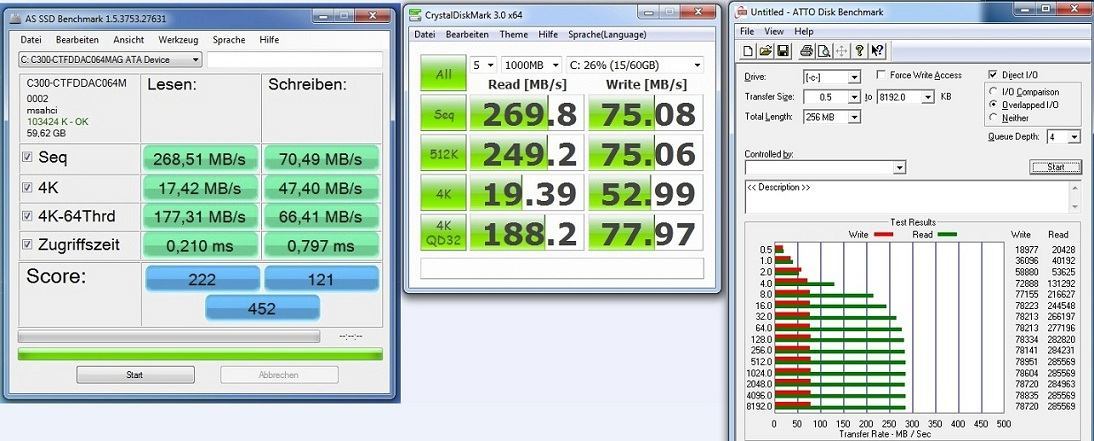Click the blank text field beside AS SSD drive selector
Screen dimensions: 1094x441
click(294, 60)
